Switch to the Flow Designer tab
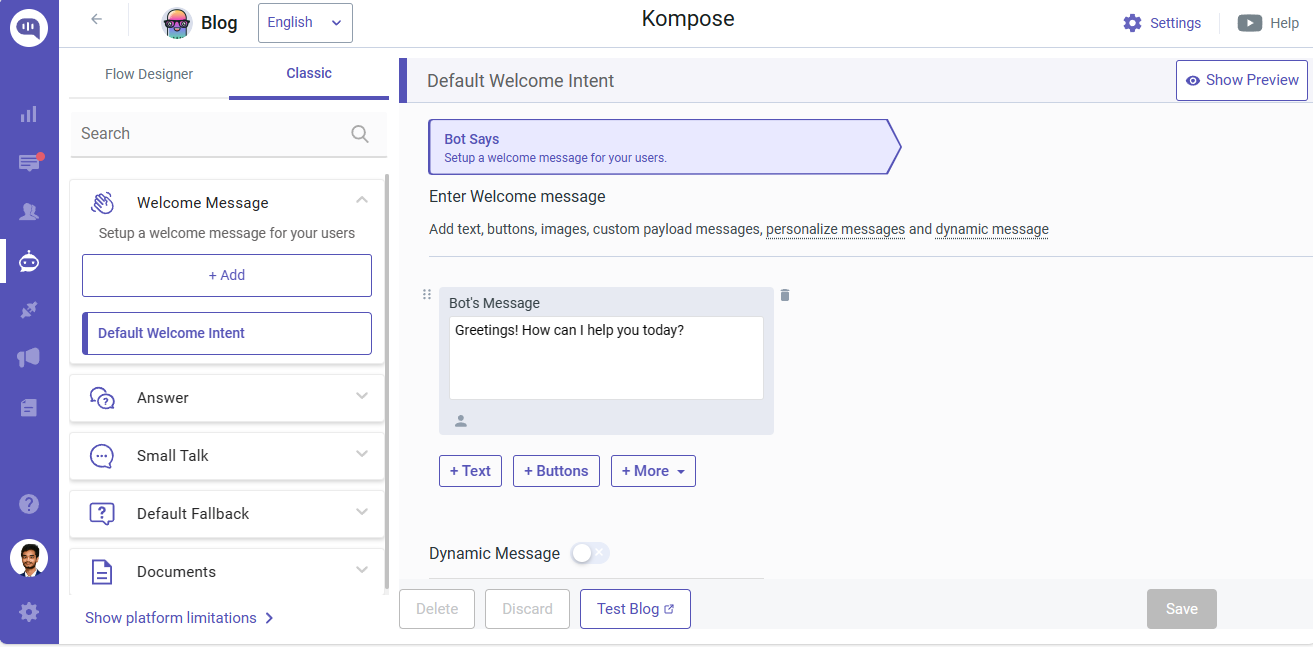Viewport: 1313px width, 647px height. 149,74
